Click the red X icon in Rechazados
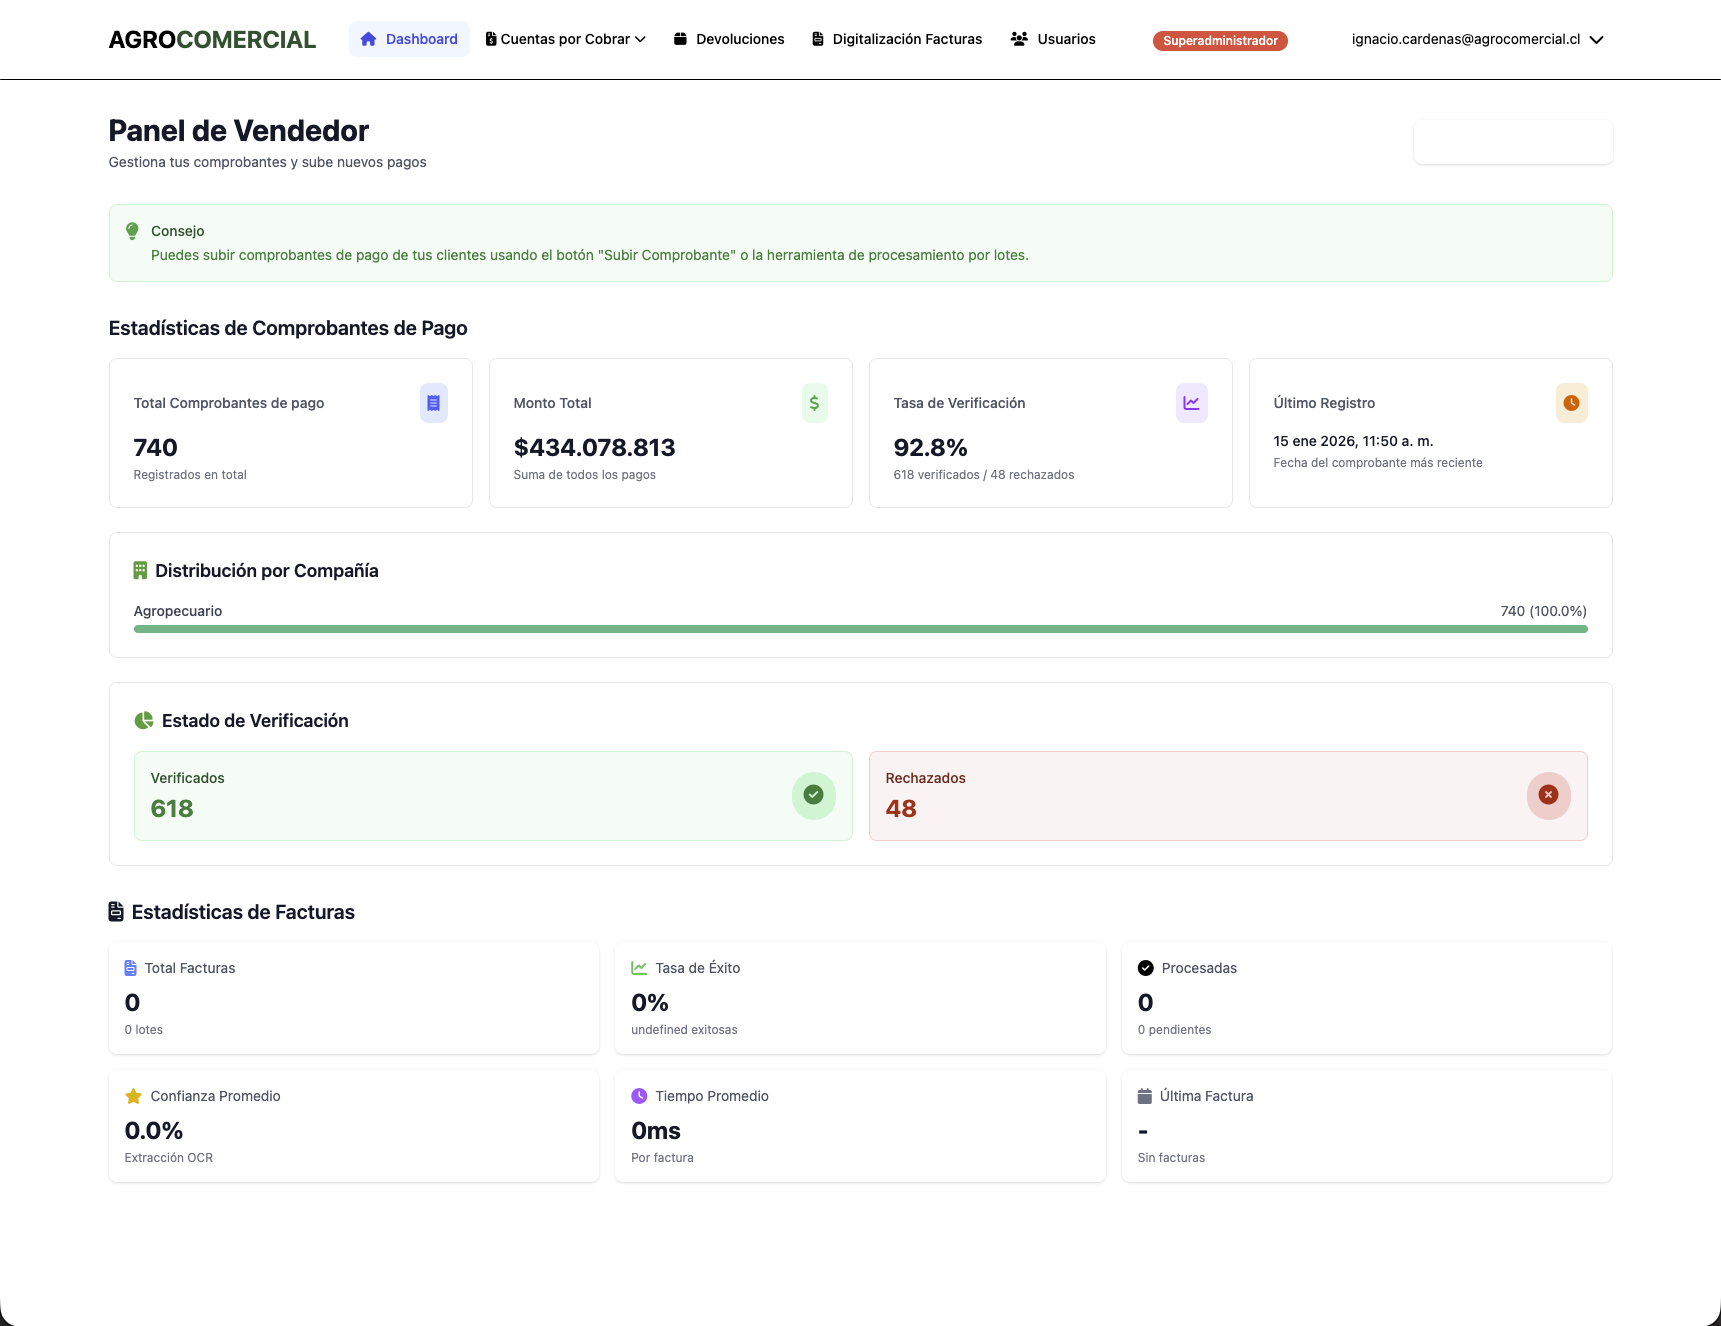Screen dimensions: 1721x1326 coord(1548,795)
